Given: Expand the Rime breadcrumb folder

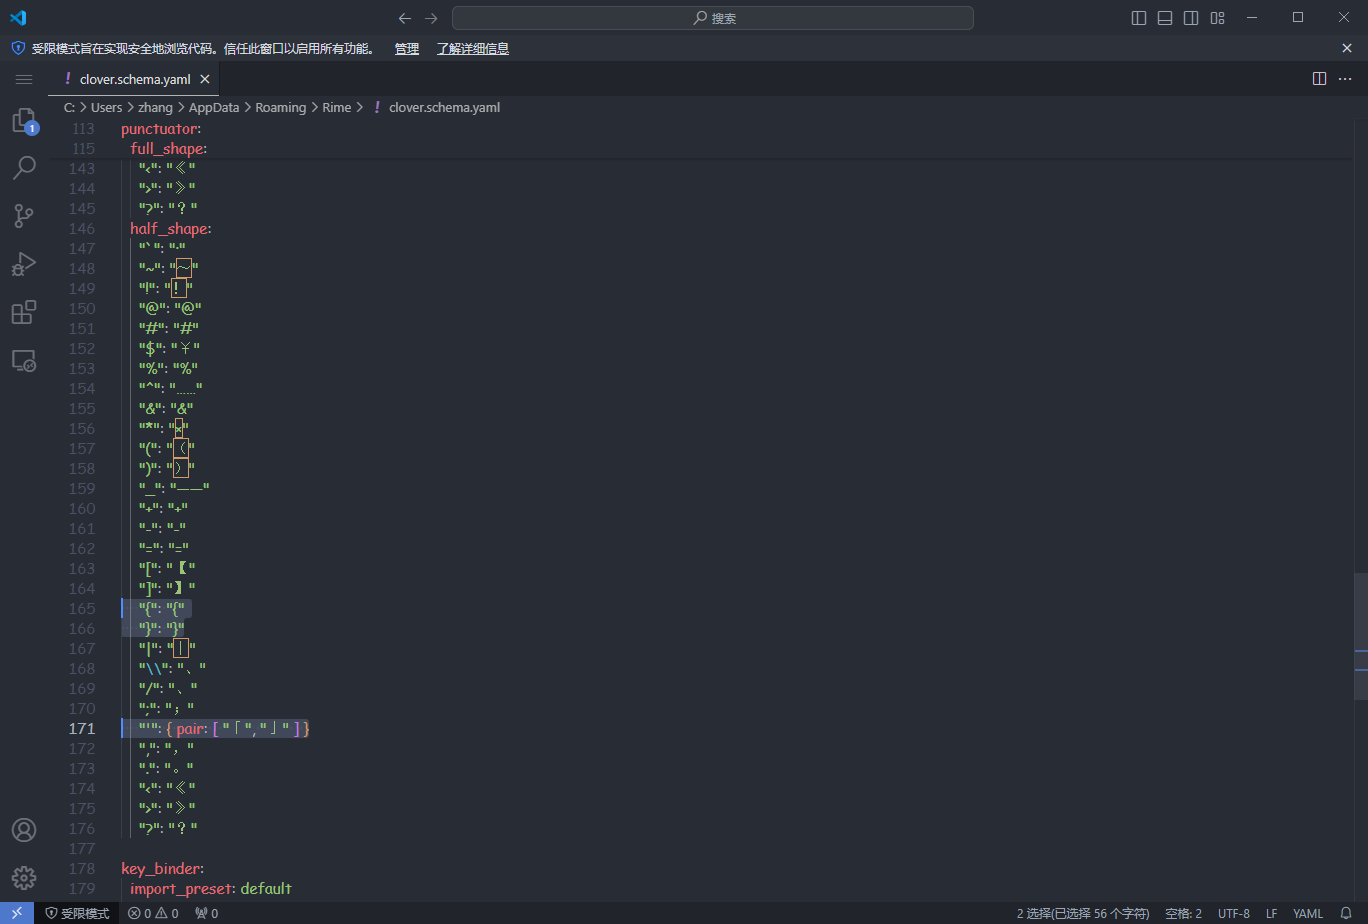Looking at the screenshot, I should tap(336, 107).
